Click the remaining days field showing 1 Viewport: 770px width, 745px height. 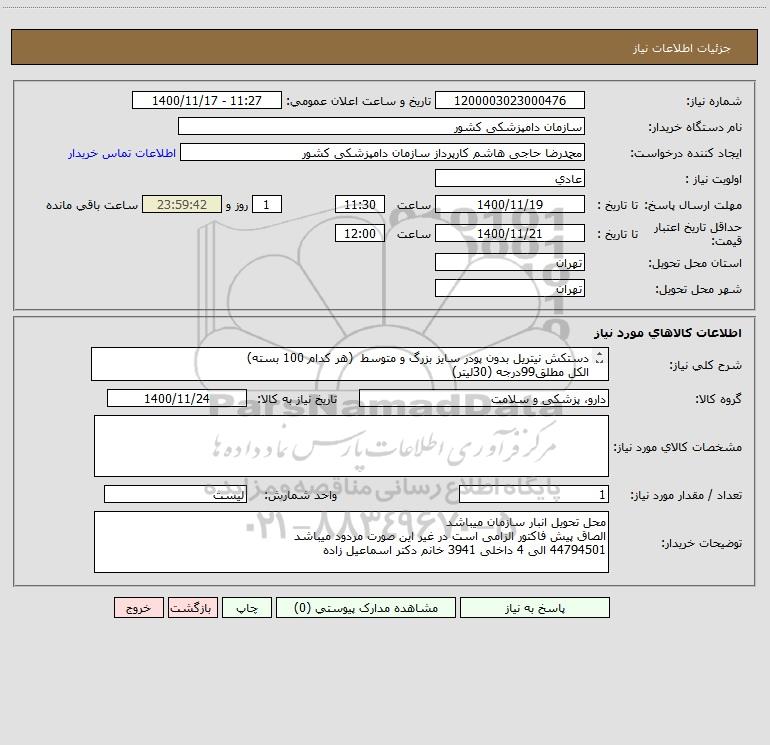coord(267,204)
